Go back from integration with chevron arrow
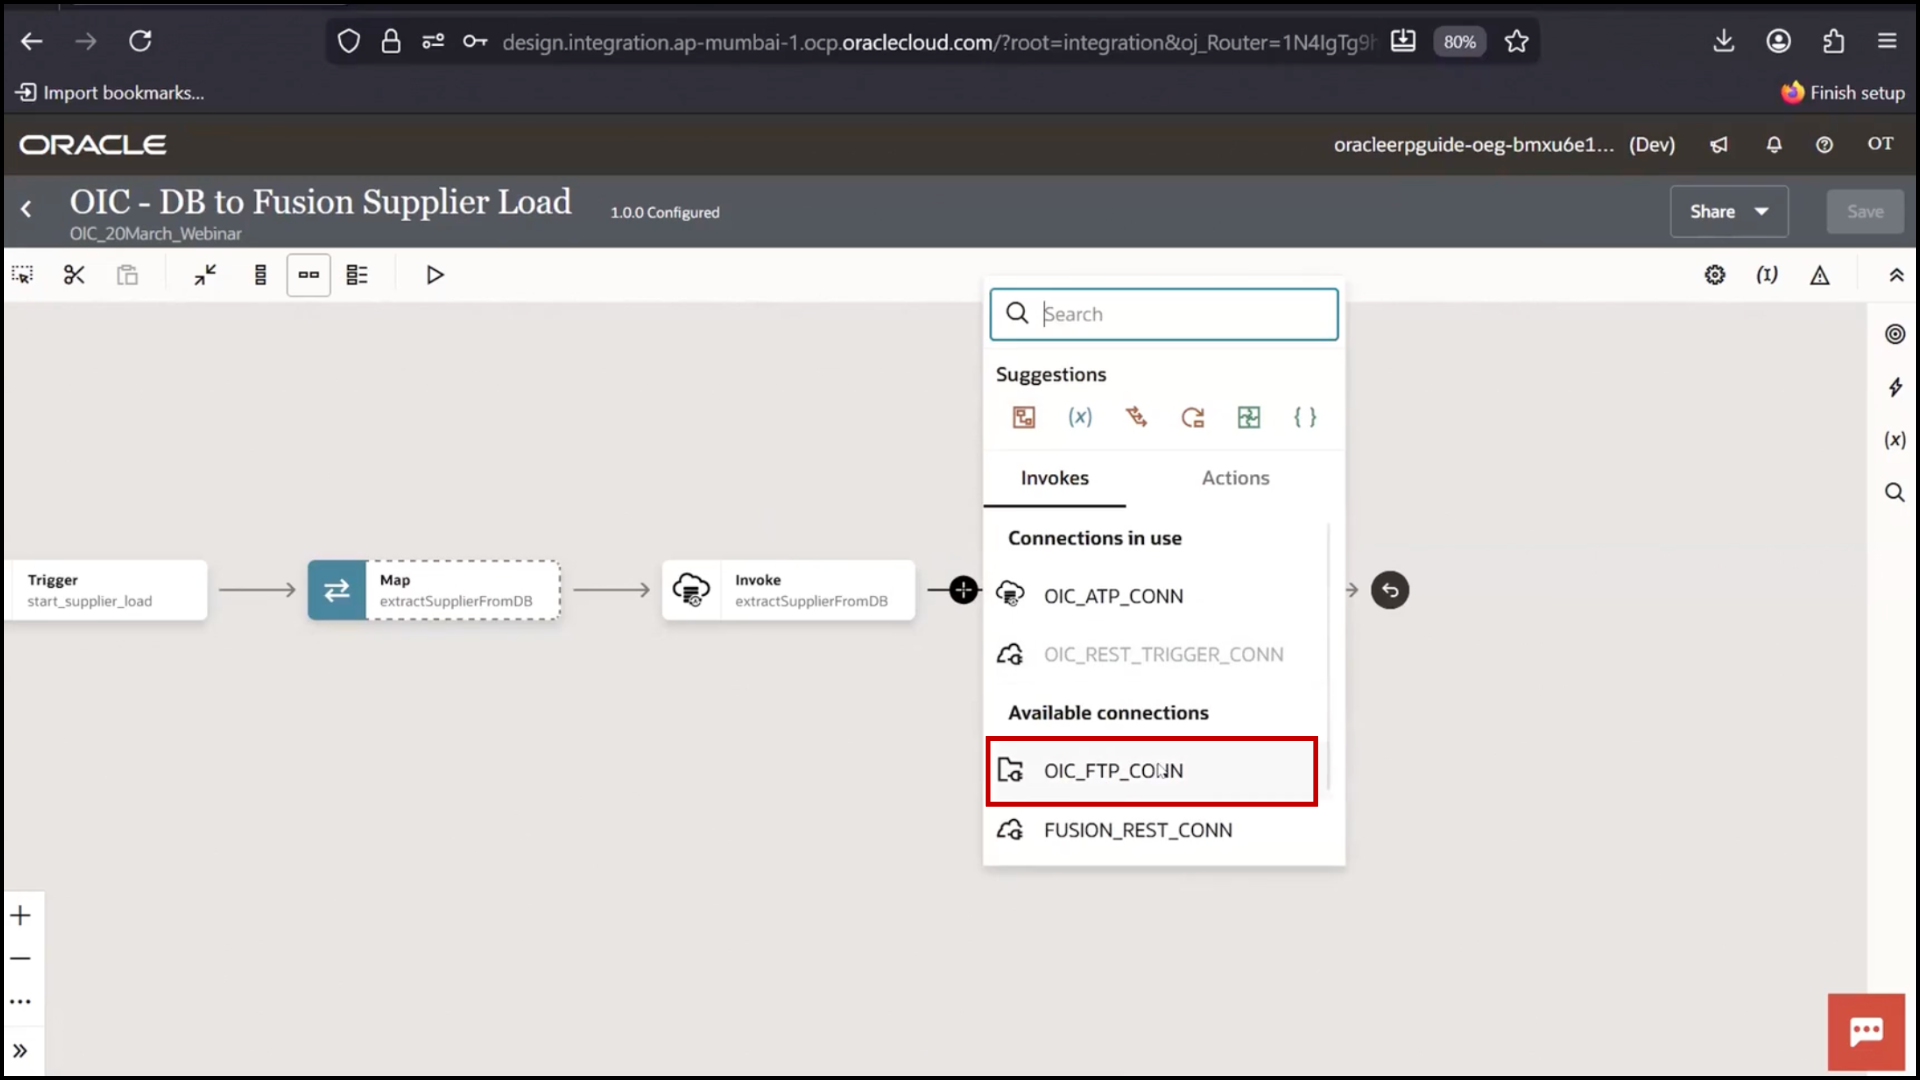The width and height of the screenshot is (1920, 1080). (27, 209)
